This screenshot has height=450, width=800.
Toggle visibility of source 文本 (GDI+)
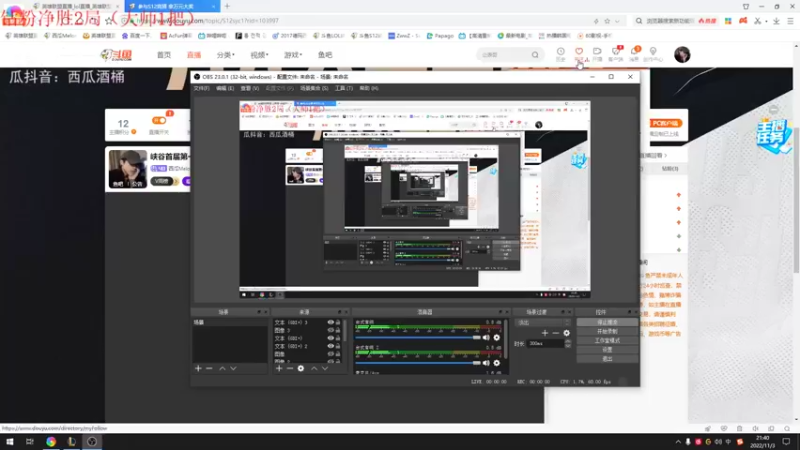click(x=331, y=338)
